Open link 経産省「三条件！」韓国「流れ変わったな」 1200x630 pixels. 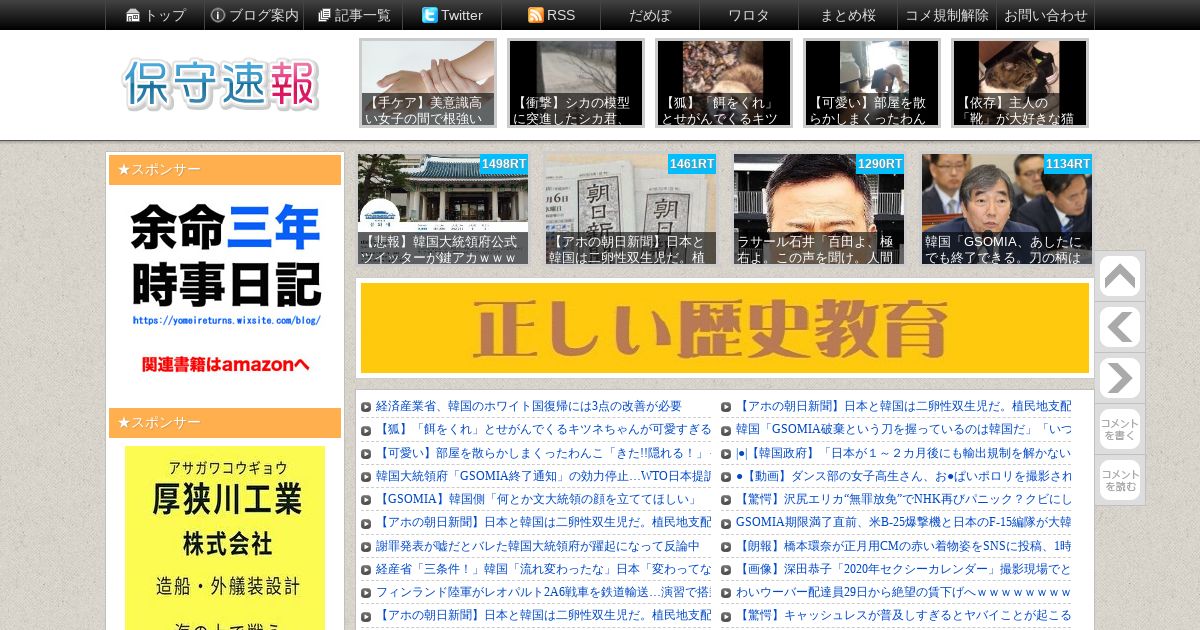543,569
